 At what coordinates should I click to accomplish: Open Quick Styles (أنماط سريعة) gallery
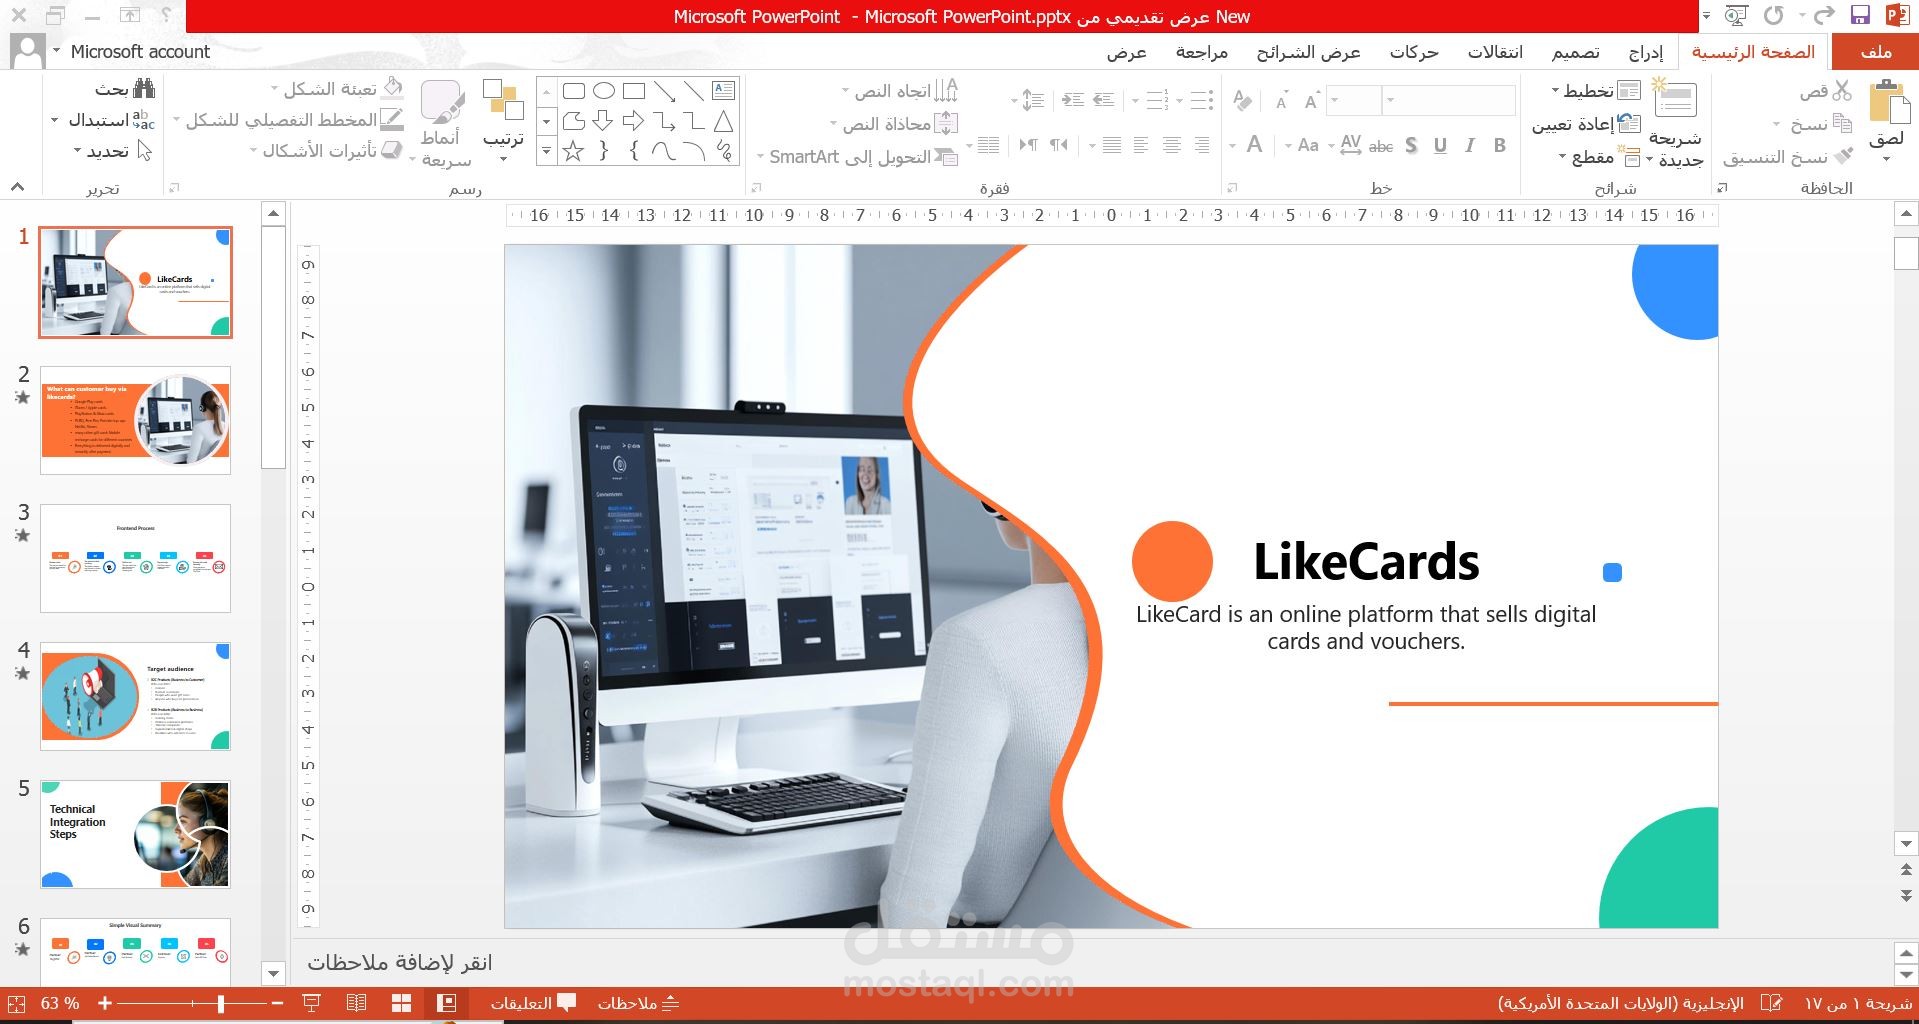442,124
